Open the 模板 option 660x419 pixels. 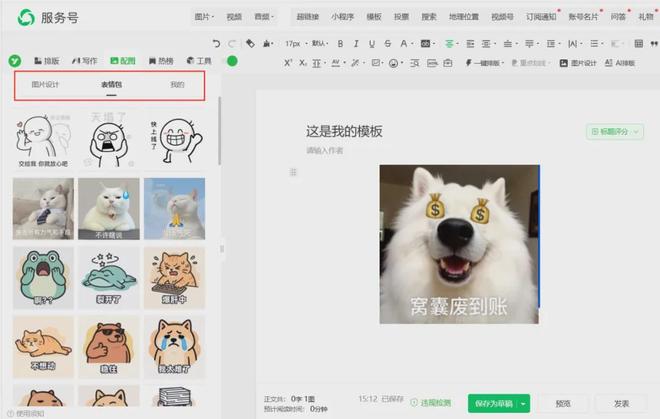(x=374, y=17)
